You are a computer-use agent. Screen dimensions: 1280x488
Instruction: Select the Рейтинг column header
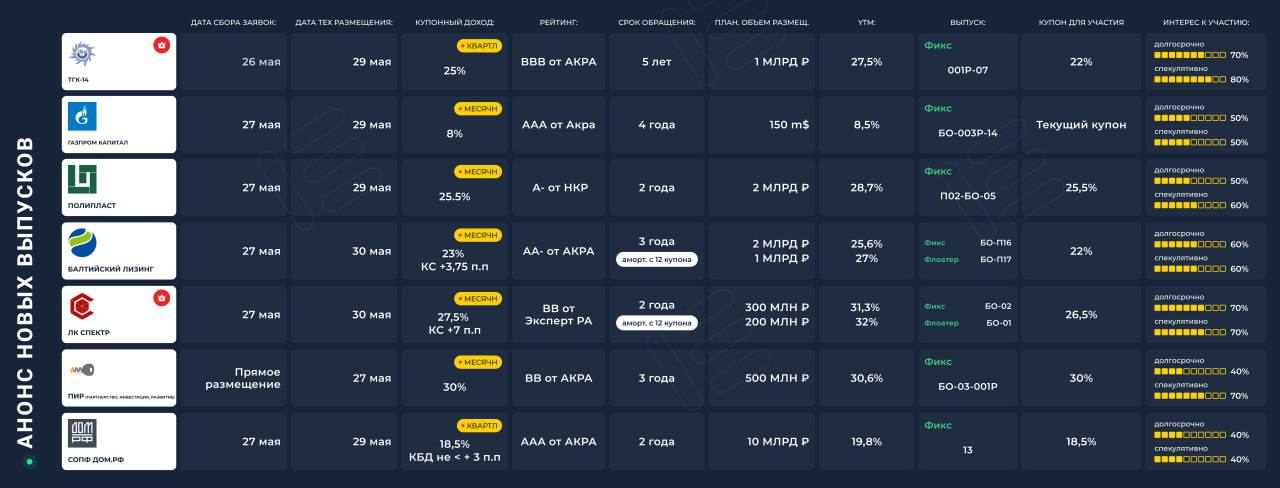pyautogui.click(x=558, y=21)
